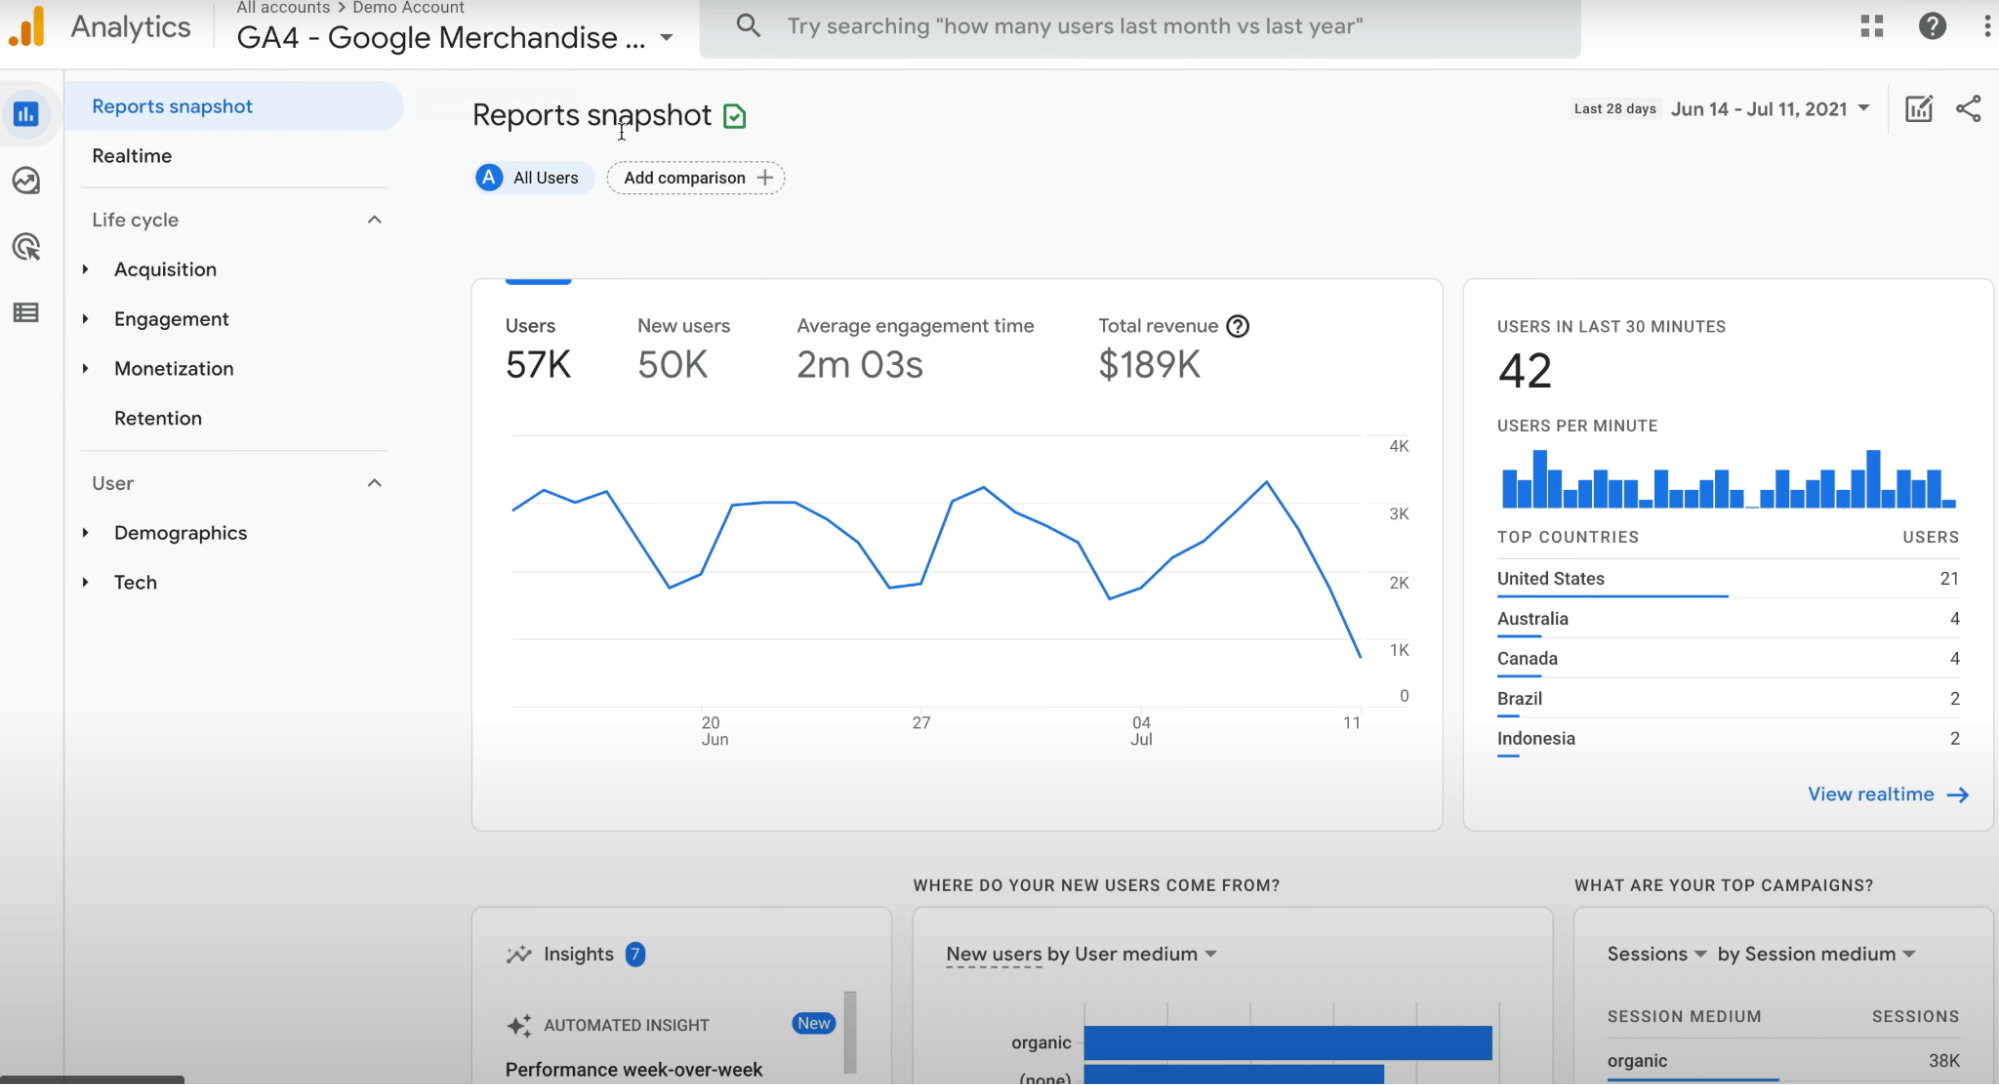Image resolution: width=1999 pixels, height=1085 pixels.
Task: Click Performance week-over-week insight
Action: coord(634,1070)
